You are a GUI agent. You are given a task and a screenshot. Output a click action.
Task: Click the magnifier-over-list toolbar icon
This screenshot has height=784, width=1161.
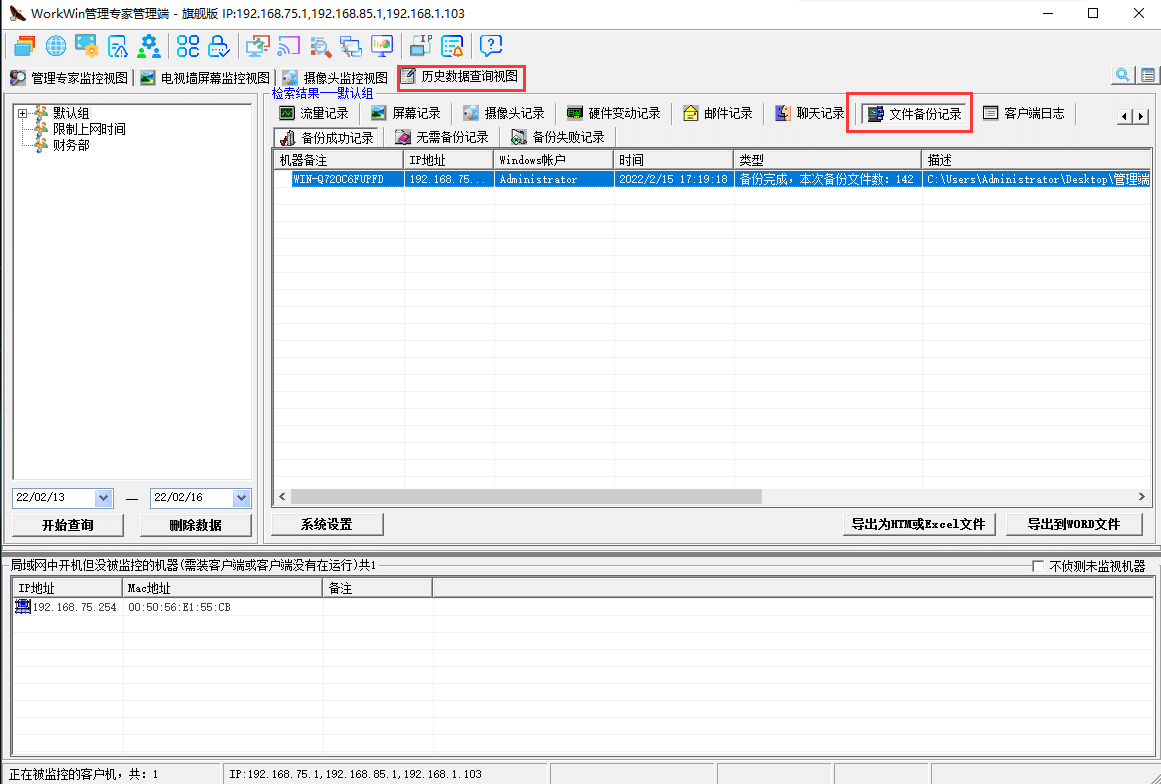tap(320, 46)
